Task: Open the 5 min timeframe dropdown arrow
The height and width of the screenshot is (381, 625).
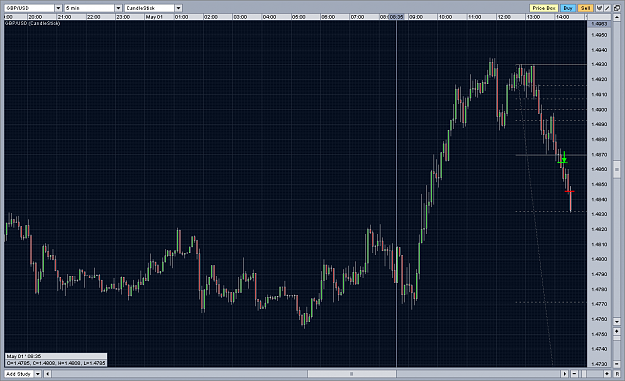Action: tap(118, 8)
